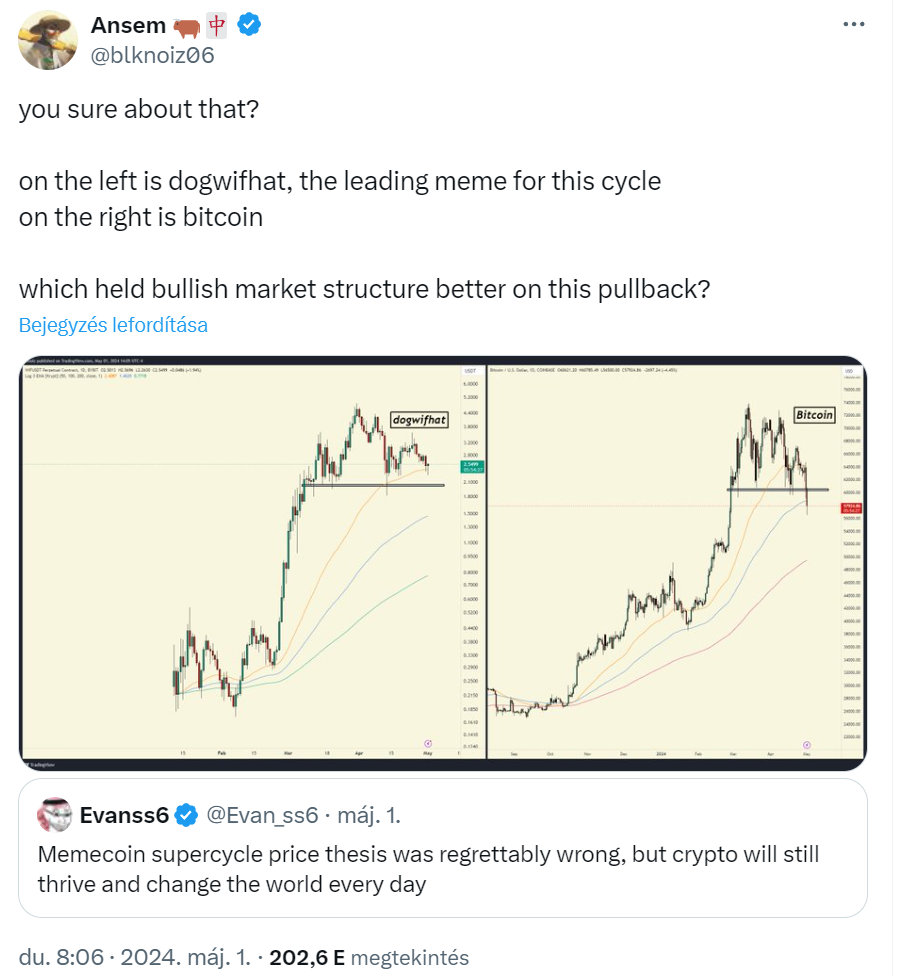The width and height of the screenshot is (898, 976).
Task: Click the blue verified badge next to Ansem
Action: pos(250,25)
